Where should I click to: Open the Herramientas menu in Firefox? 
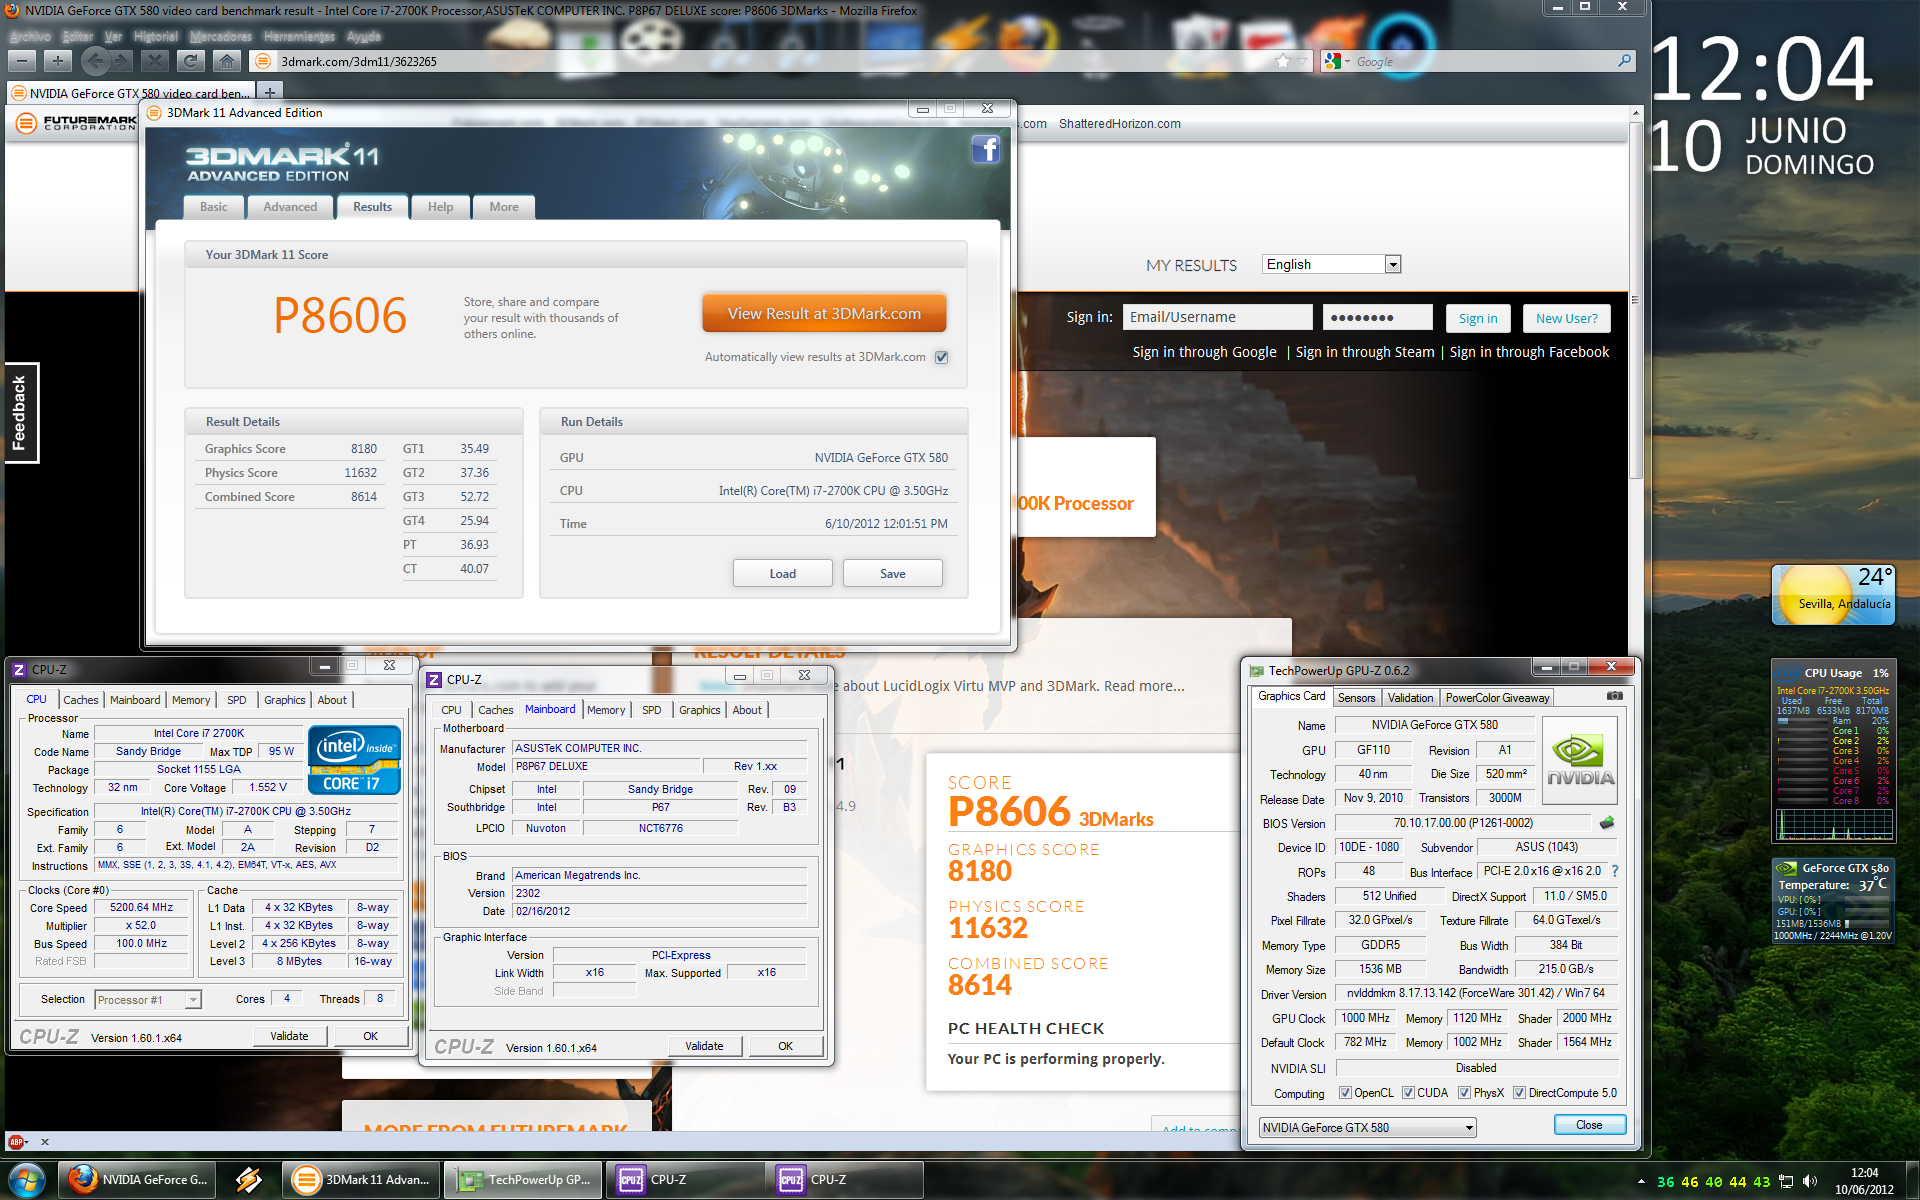299,37
